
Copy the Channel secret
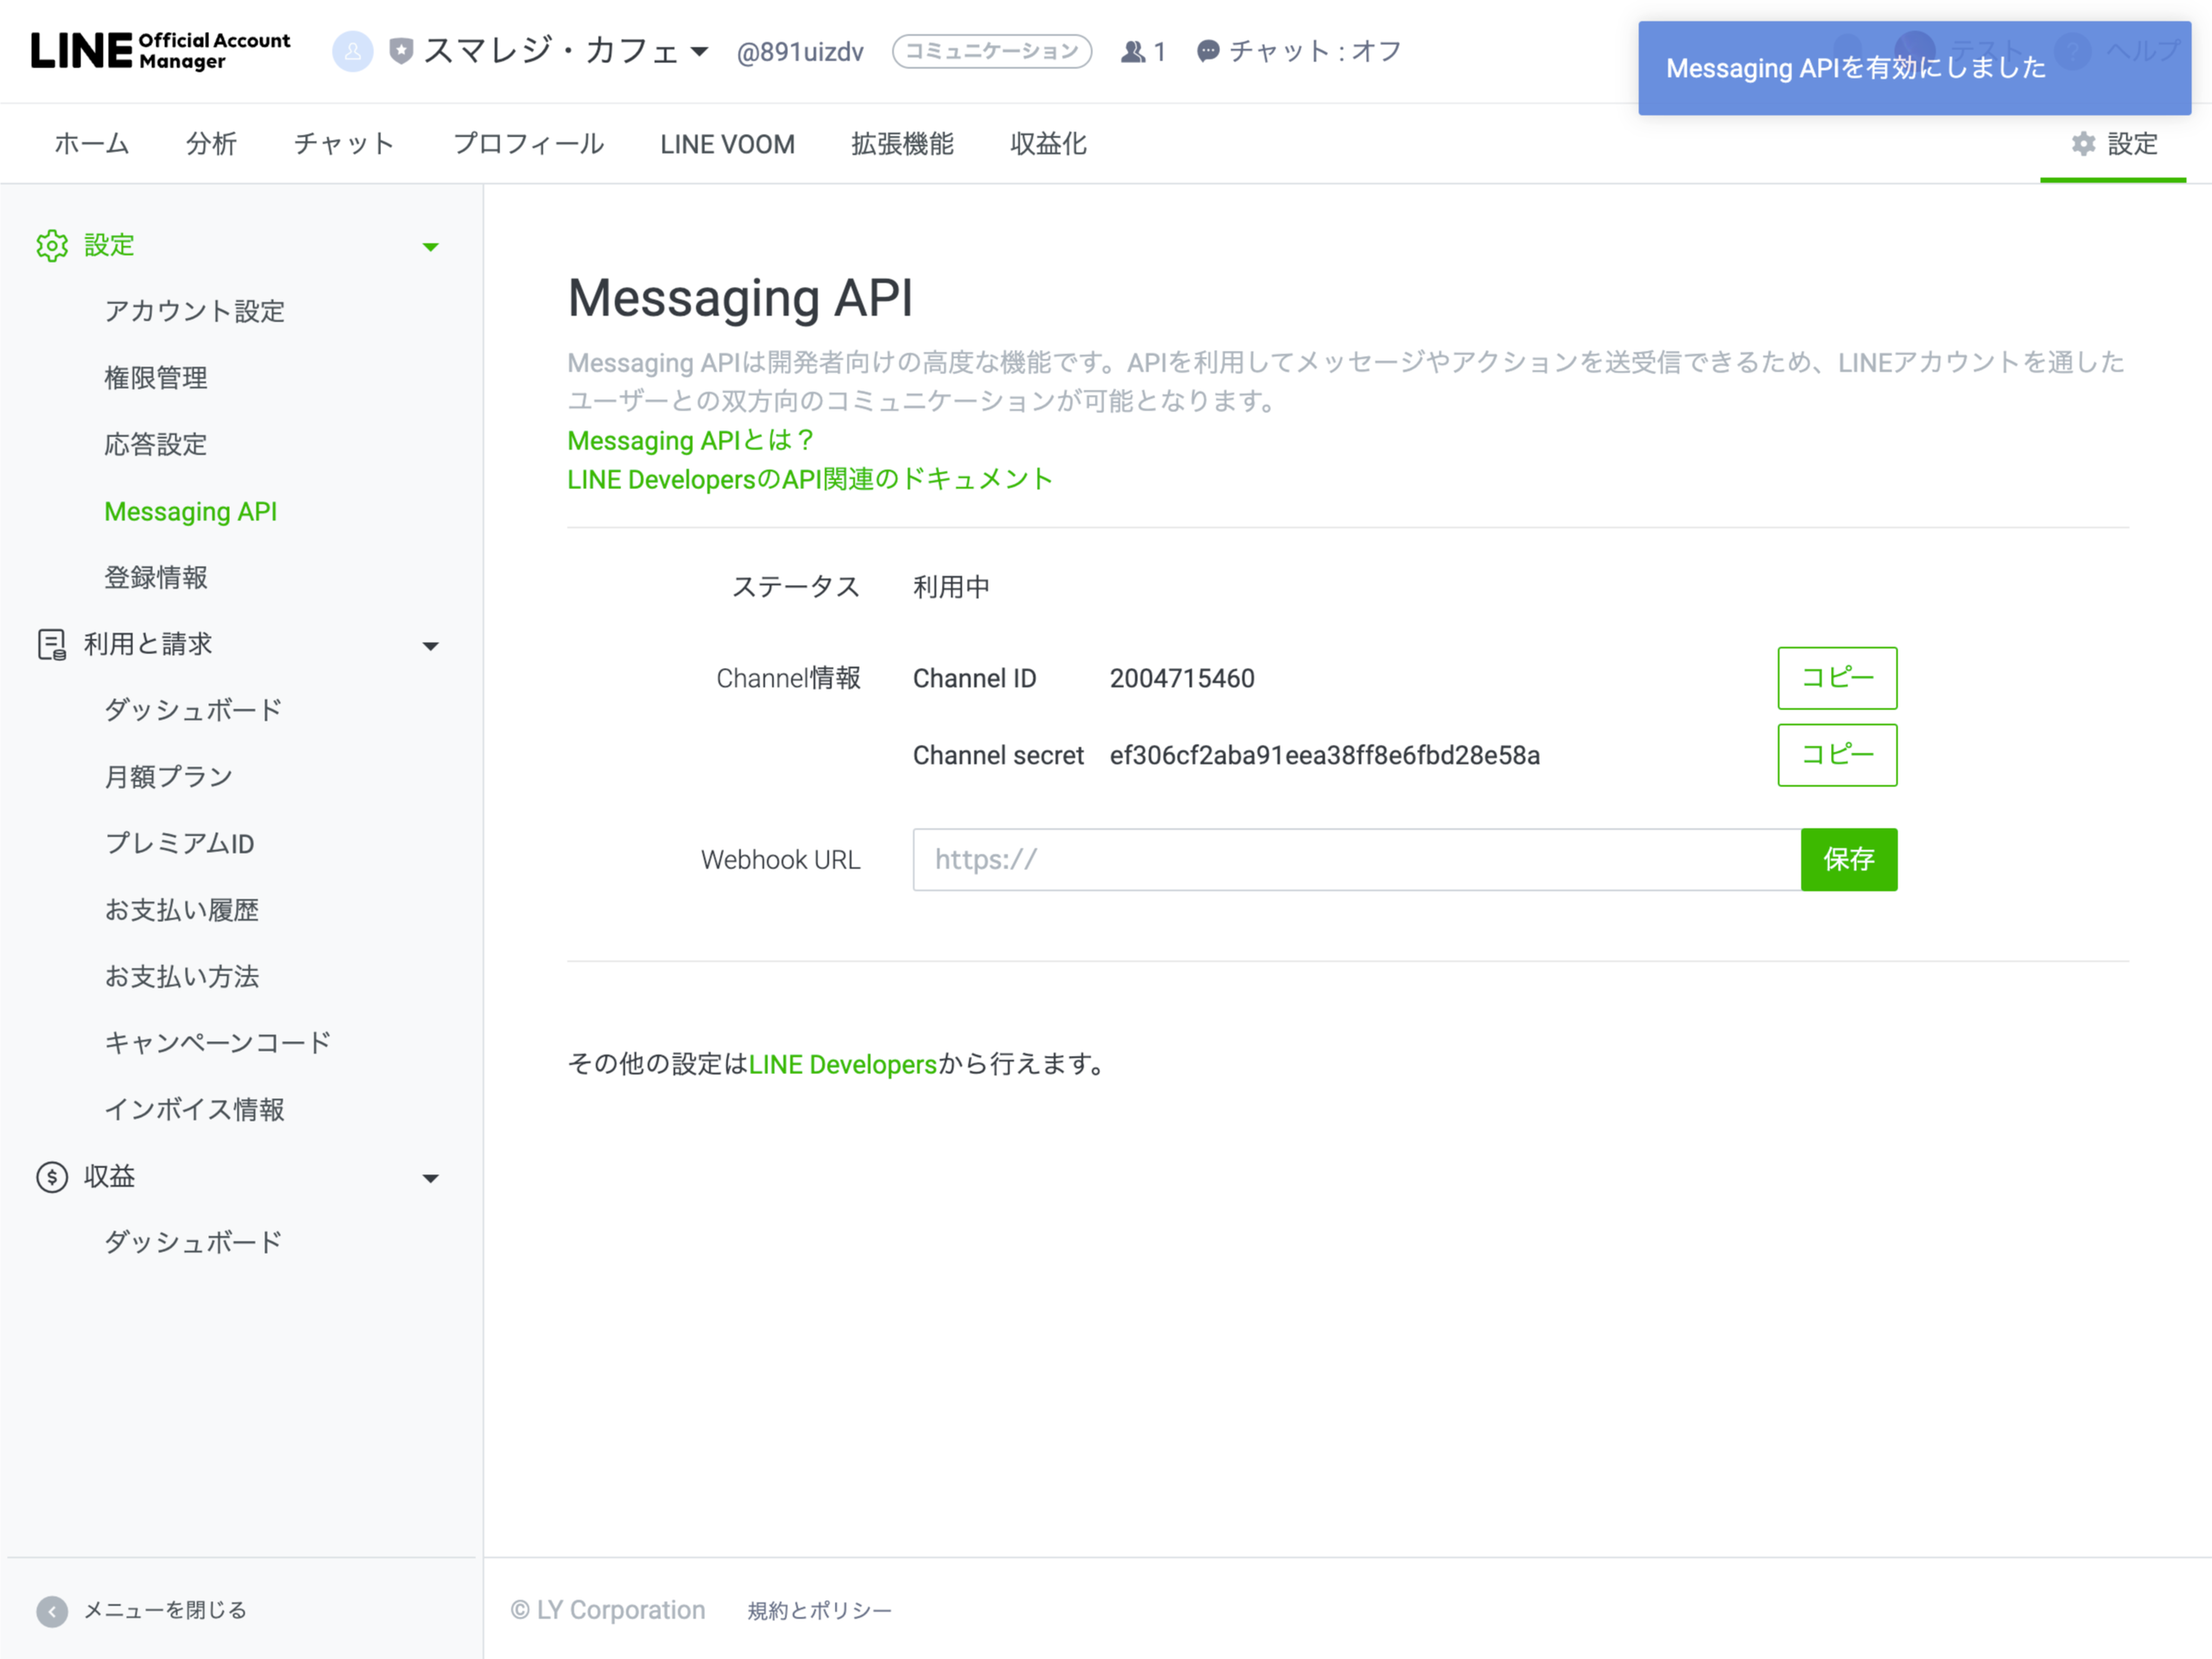click(1837, 755)
